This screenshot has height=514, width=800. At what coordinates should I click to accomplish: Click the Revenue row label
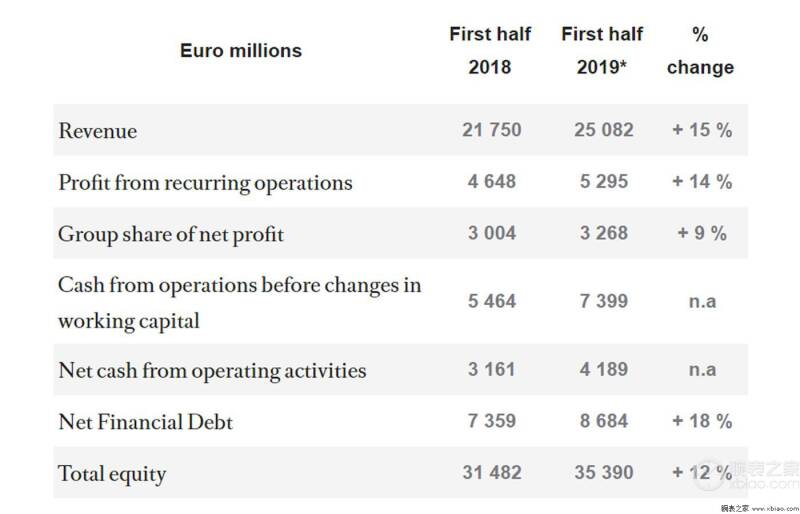(98, 131)
